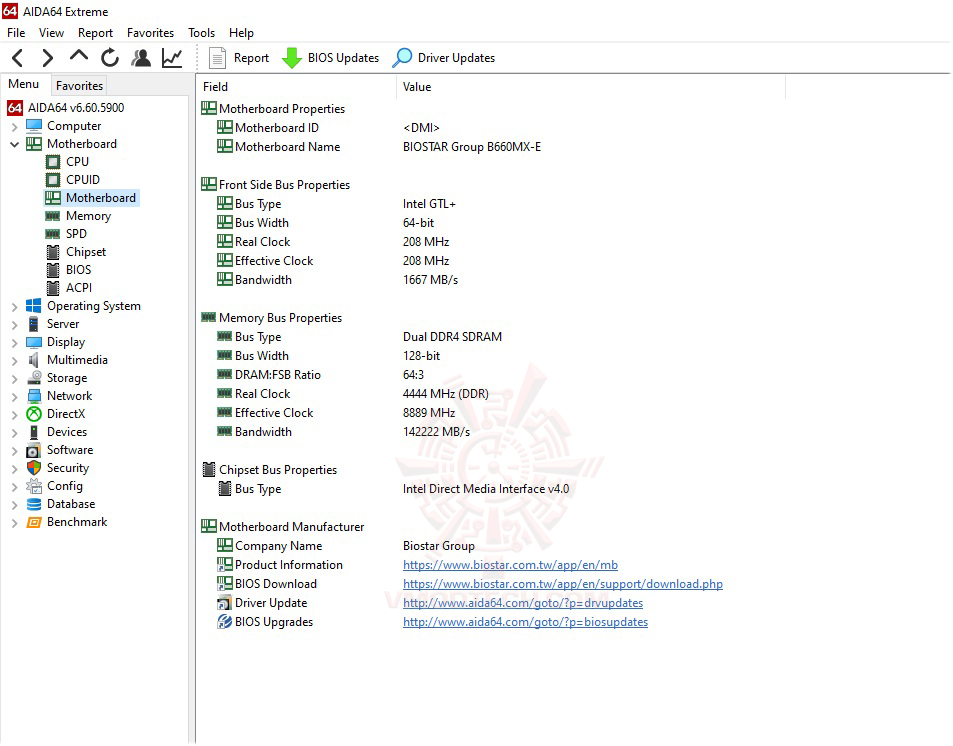Click the DirectX Xbox icon
Viewport: 953px width, 746px height.
34,414
